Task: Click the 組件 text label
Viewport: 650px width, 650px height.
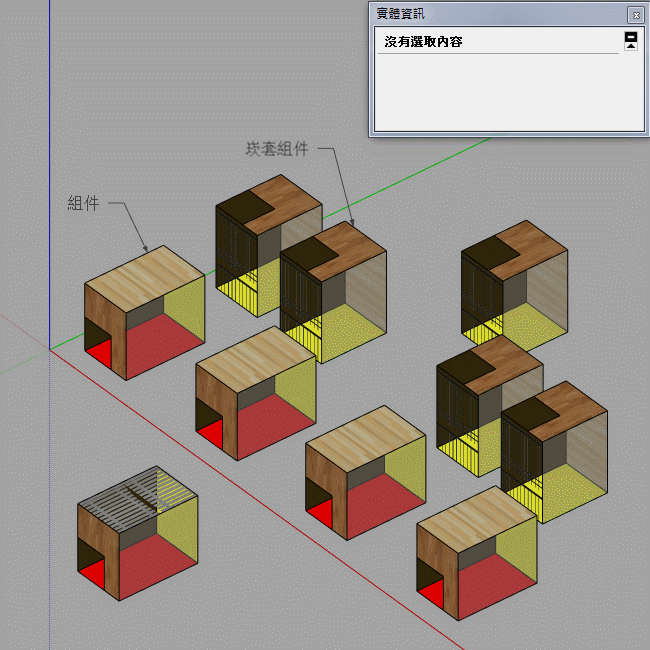Action: click(x=83, y=203)
